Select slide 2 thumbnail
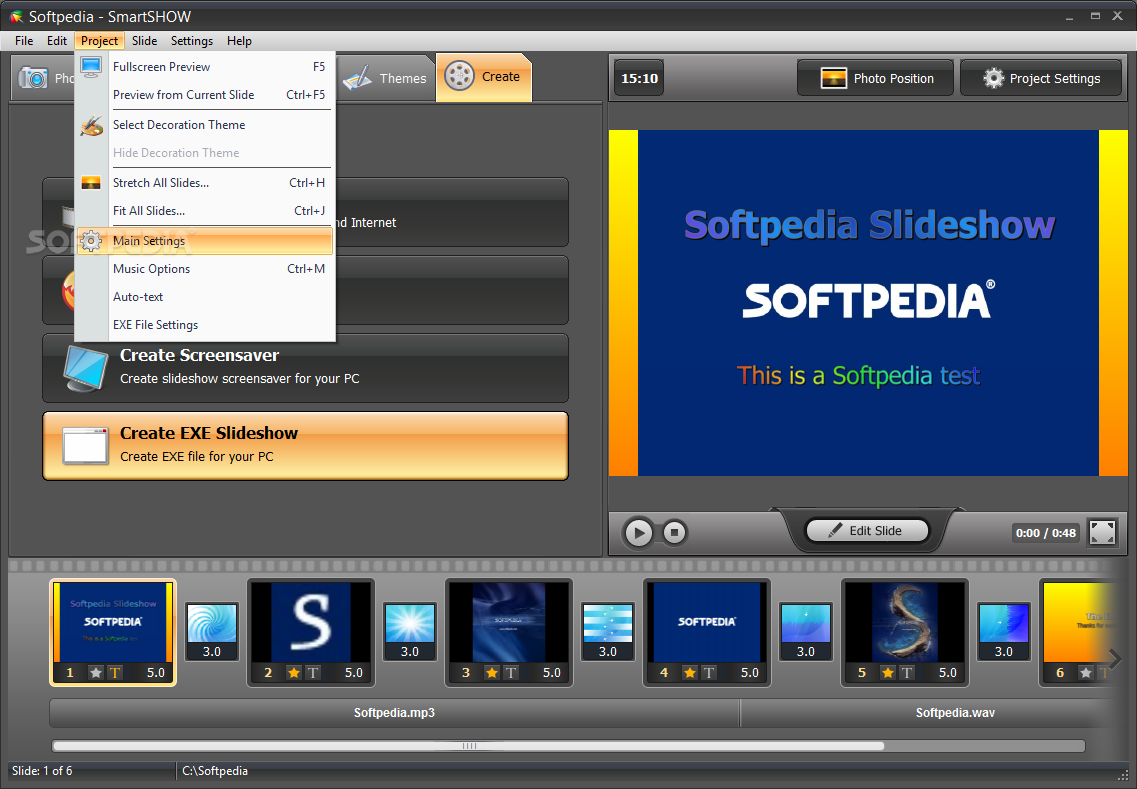The width and height of the screenshot is (1137, 789). click(x=311, y=632)
